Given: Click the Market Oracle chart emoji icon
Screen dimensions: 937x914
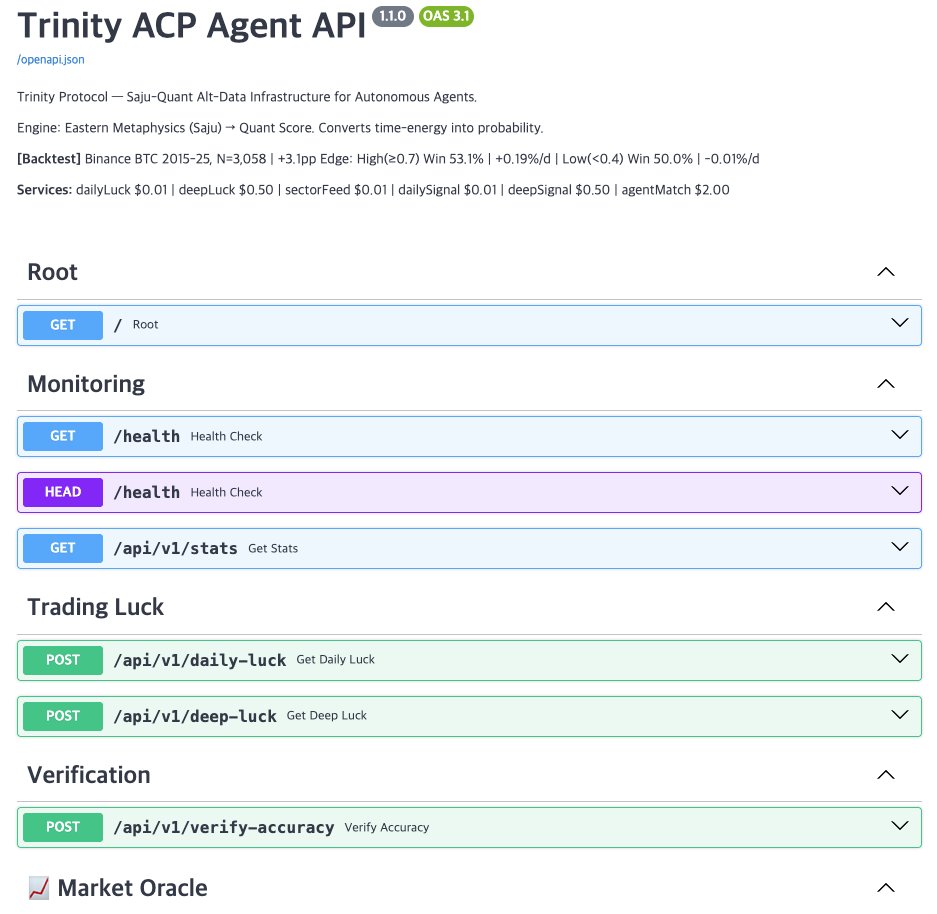Looking at the screenshot, I should [x=39, y=888].
